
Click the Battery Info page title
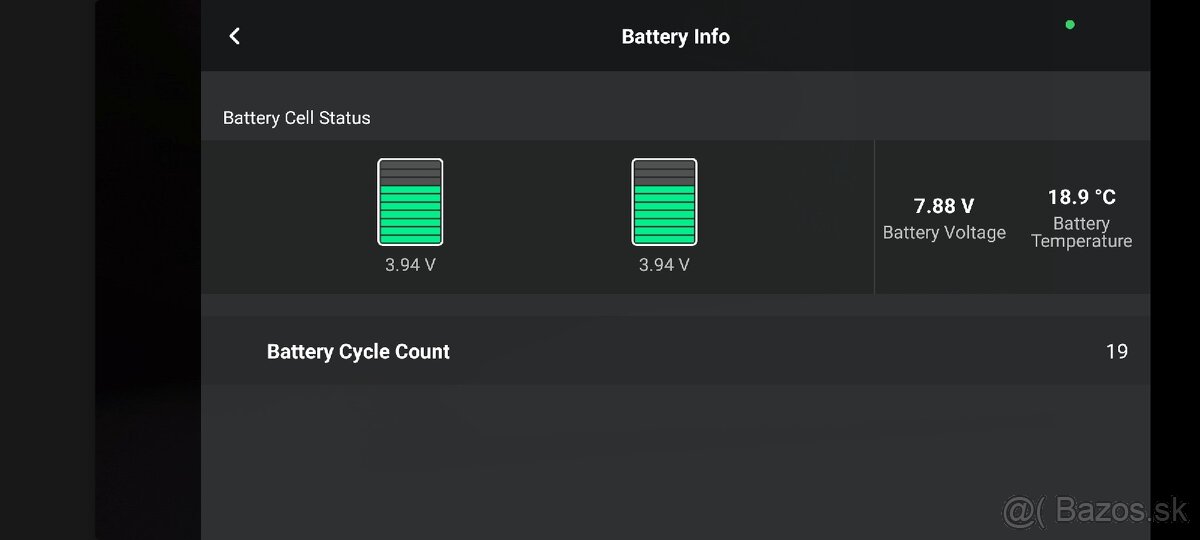(675, 36)
